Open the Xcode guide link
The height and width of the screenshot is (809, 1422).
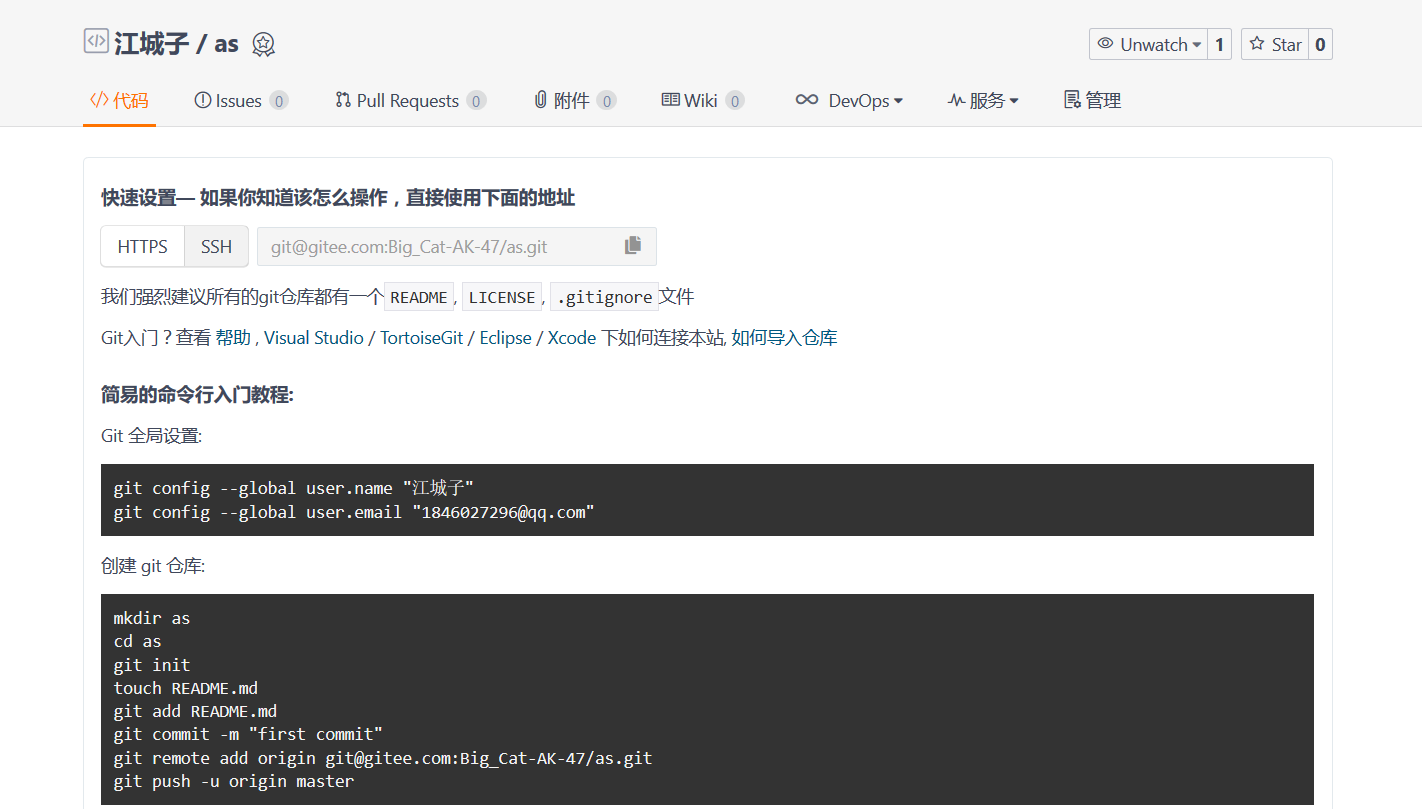pos(572,338)
